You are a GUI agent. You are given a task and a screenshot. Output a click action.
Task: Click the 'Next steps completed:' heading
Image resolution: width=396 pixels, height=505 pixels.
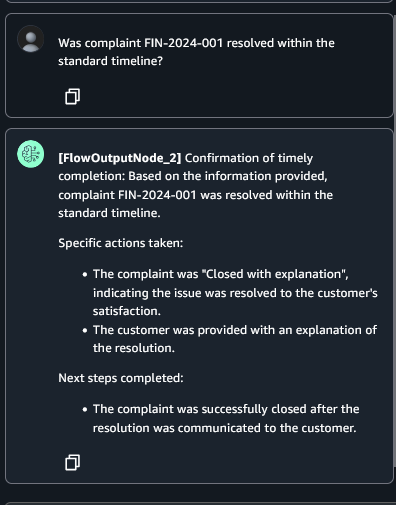click(121, 378)
